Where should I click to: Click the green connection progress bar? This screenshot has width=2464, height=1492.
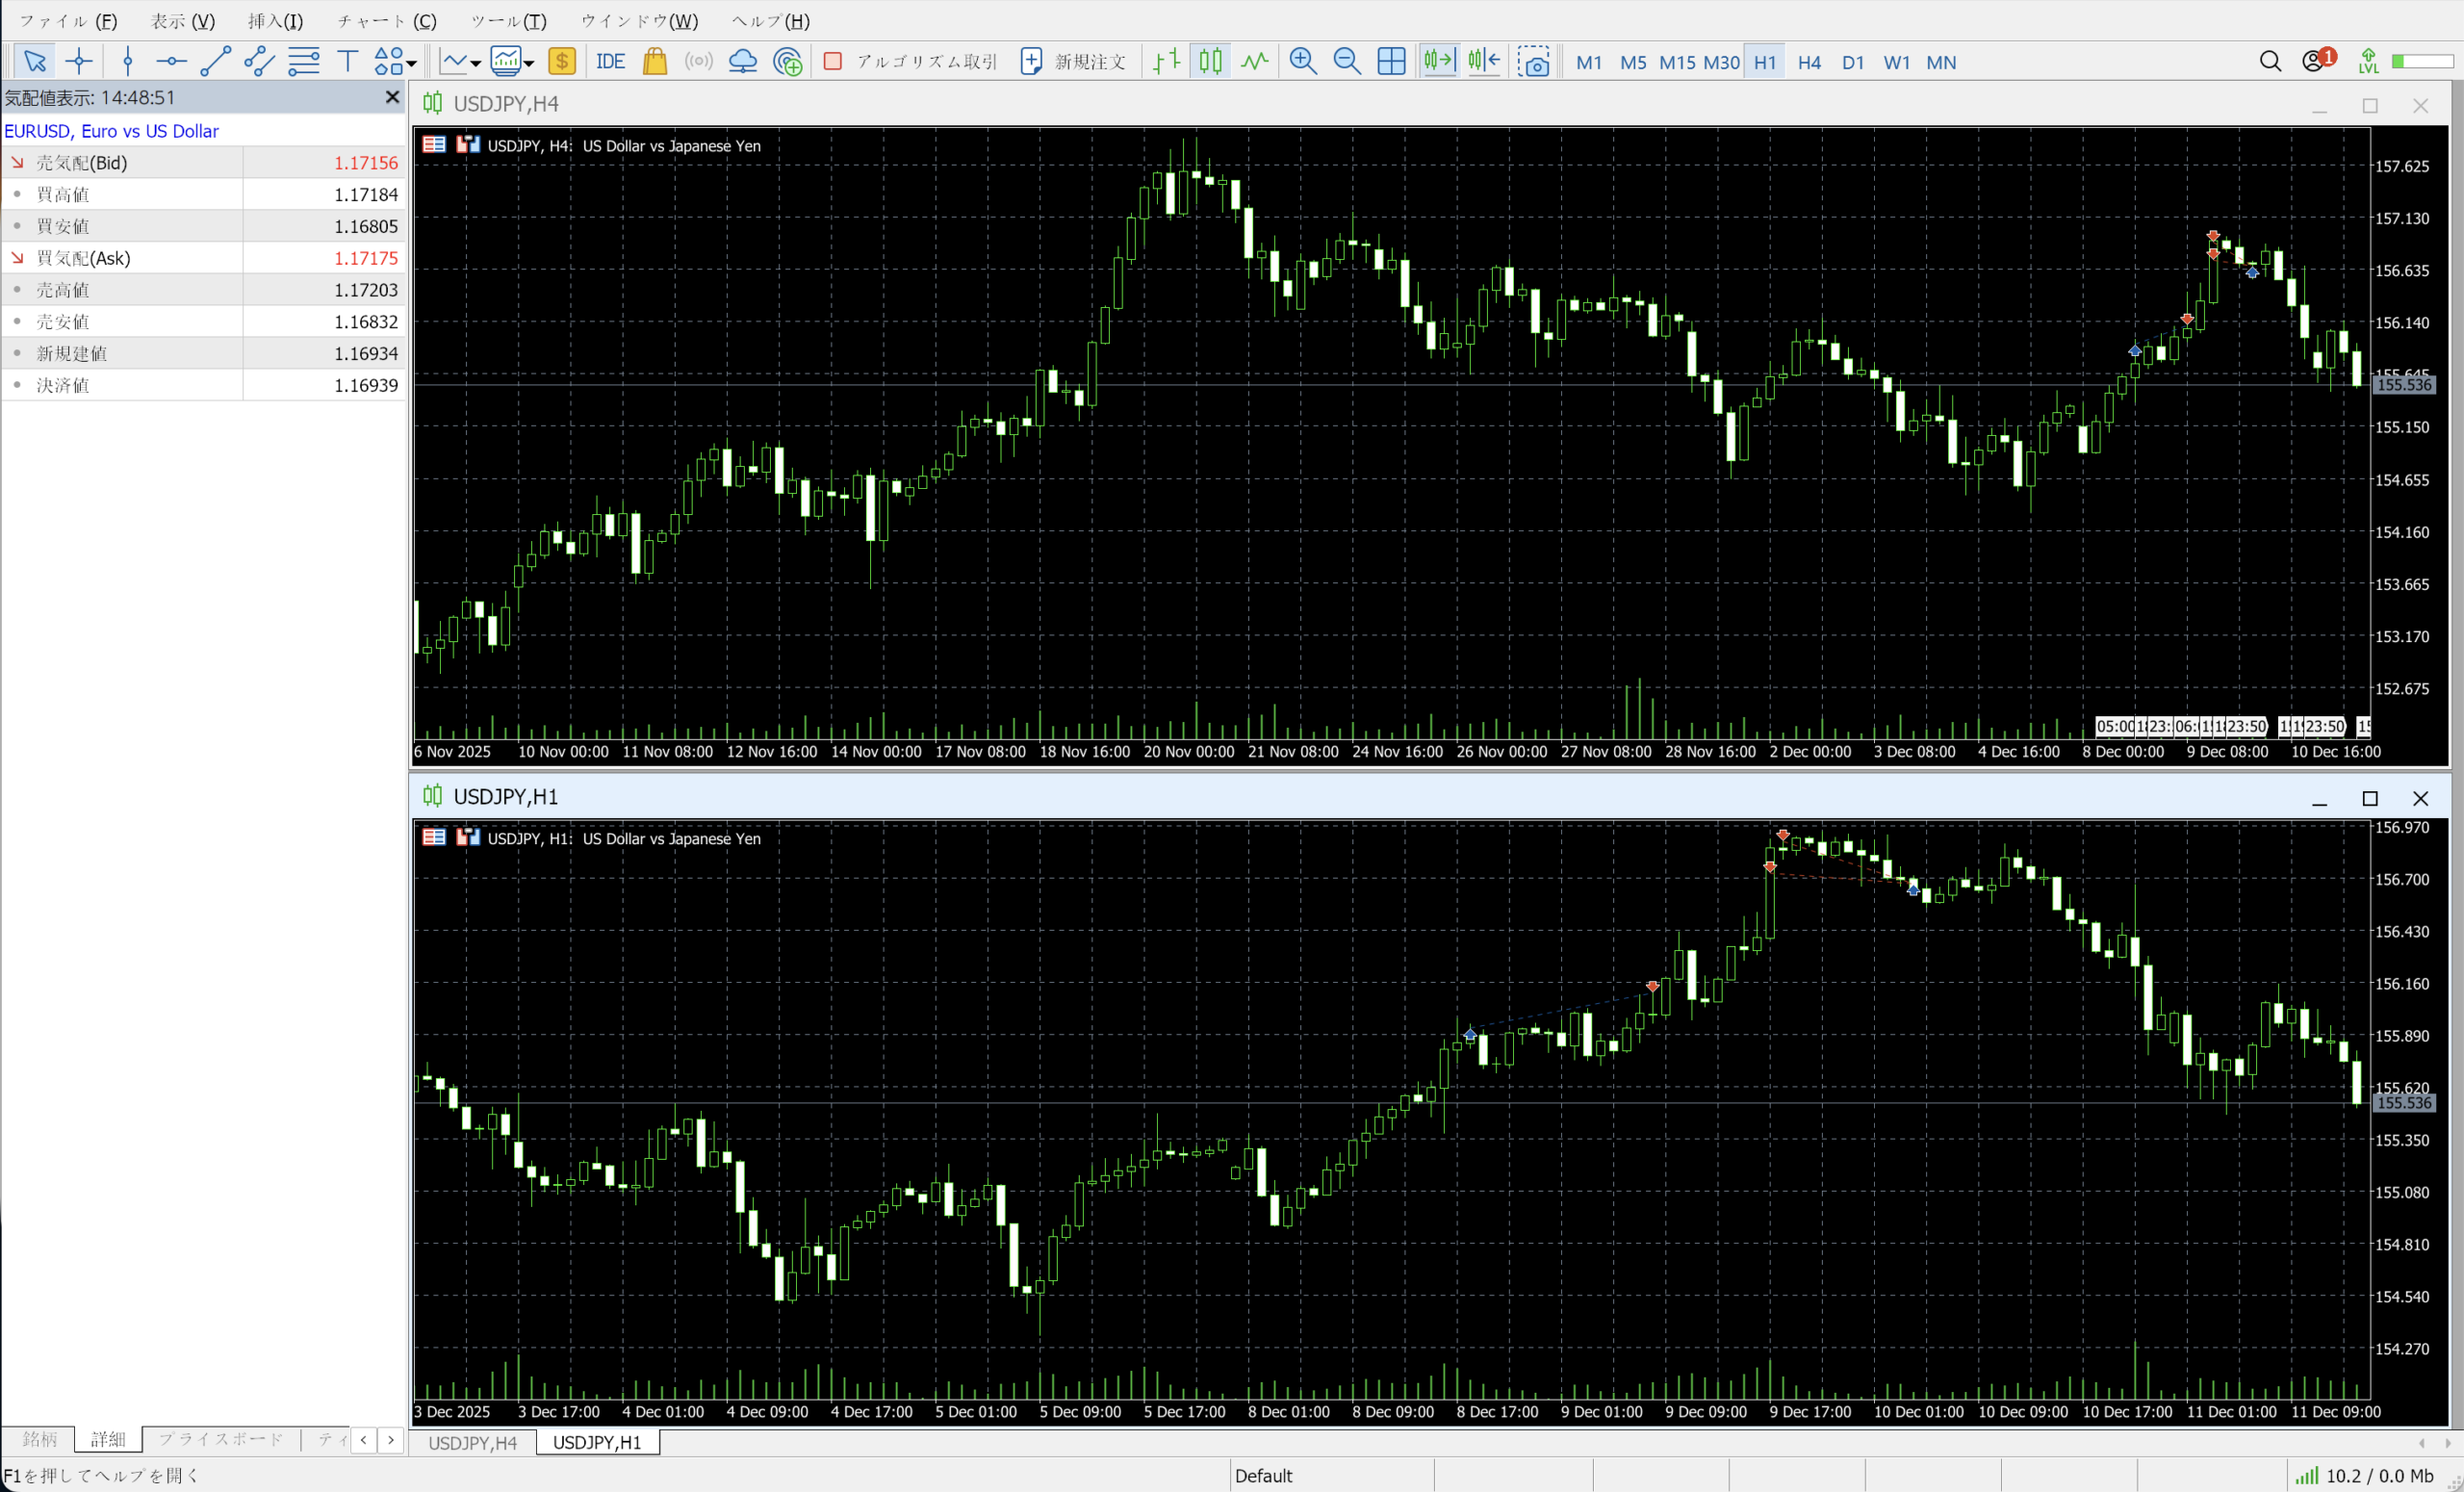[2422, 62]
